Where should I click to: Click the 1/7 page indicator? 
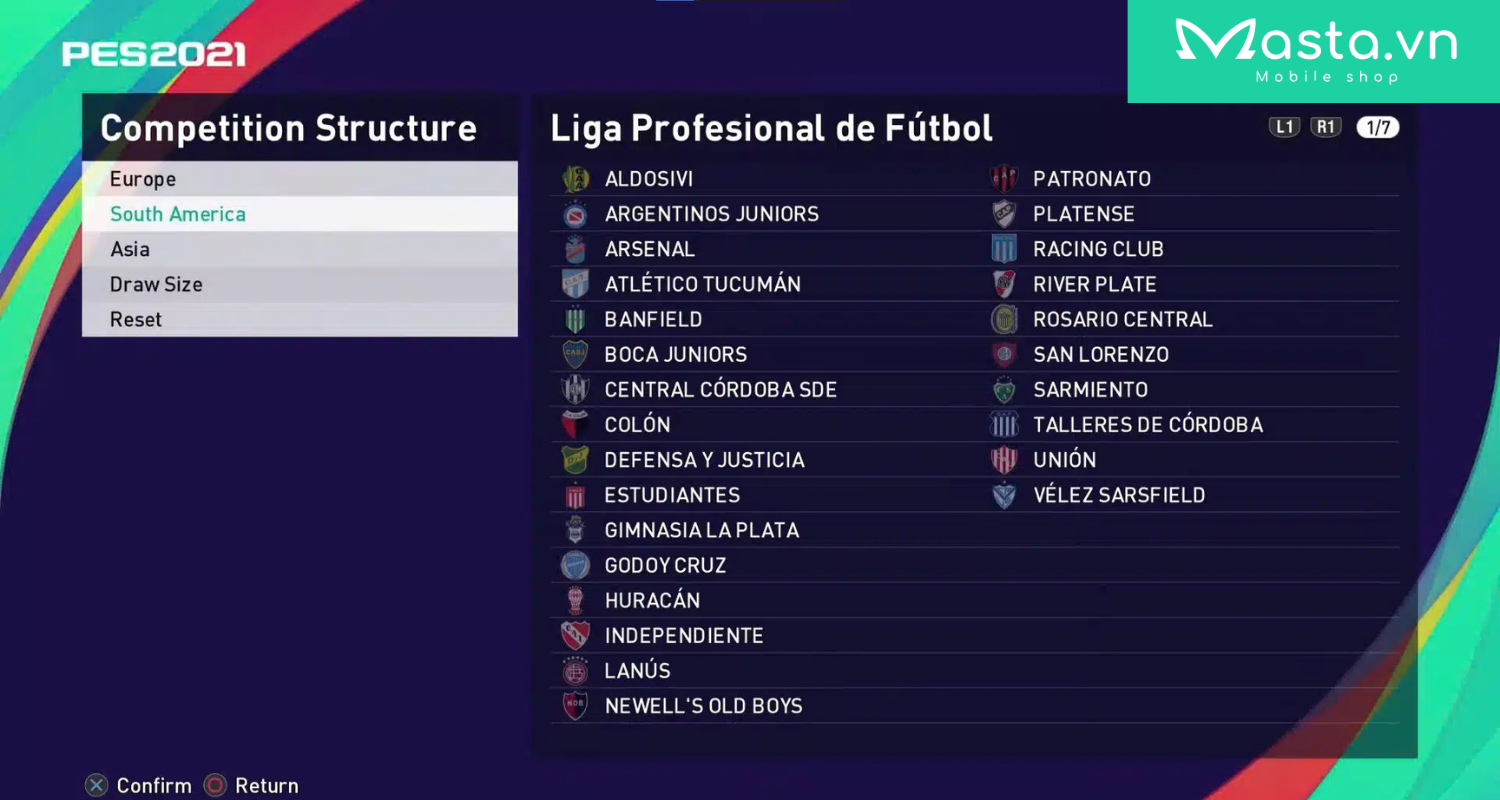1377,127
